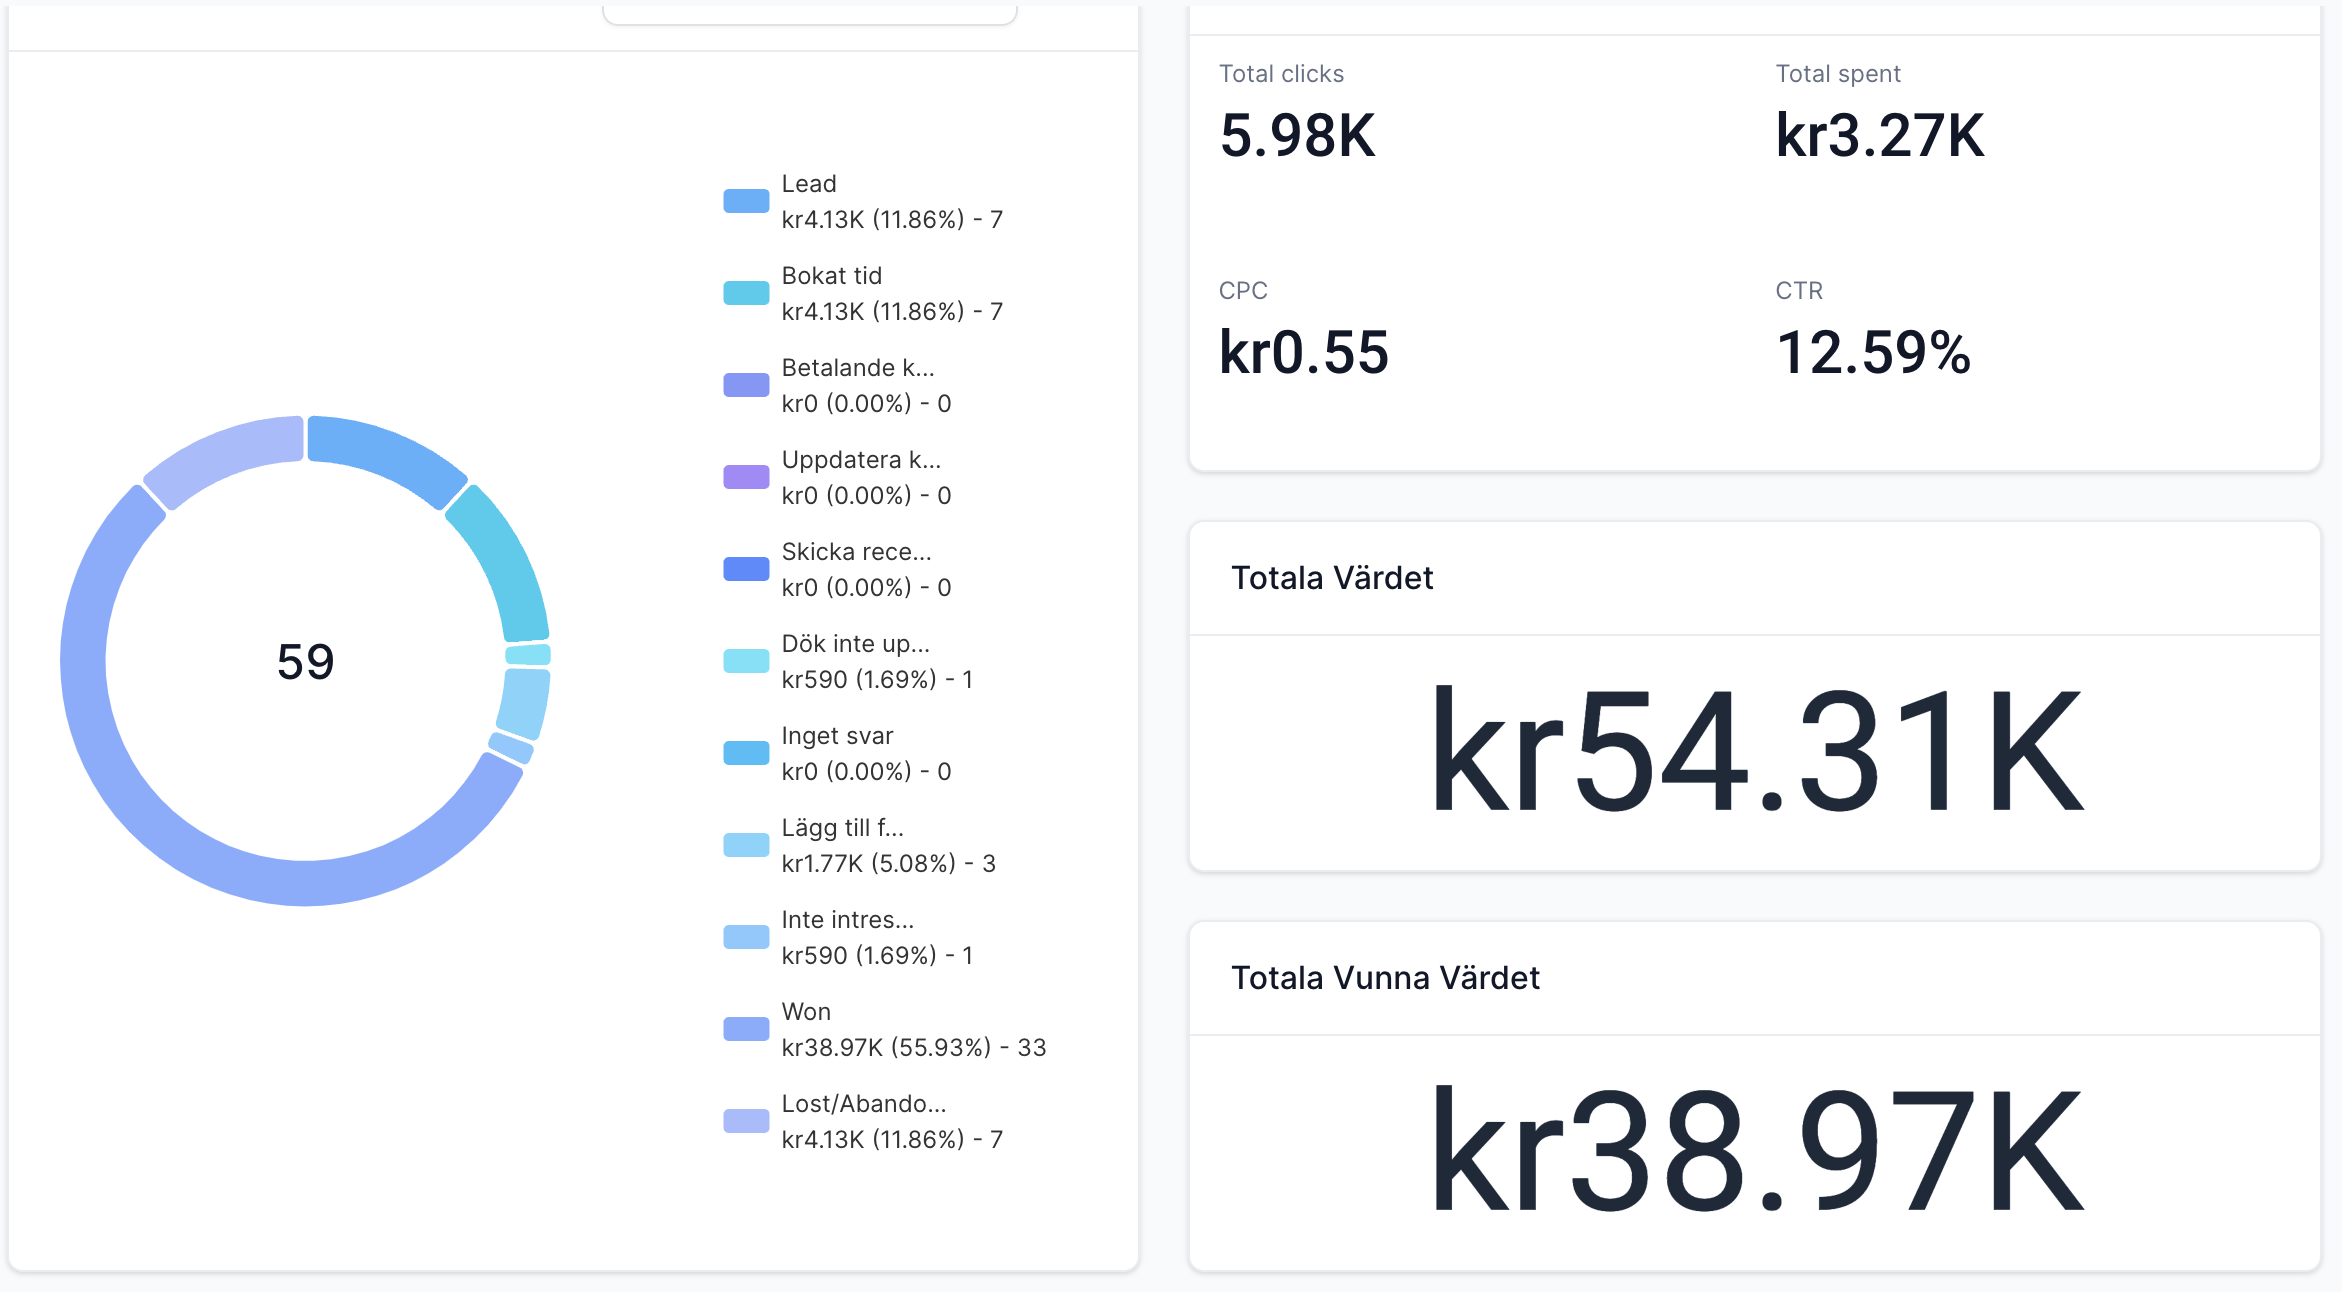Viewport: 2342px width, 1292px height.
Task: Click the Lead legend color swatch
Action: click(746, 201)
